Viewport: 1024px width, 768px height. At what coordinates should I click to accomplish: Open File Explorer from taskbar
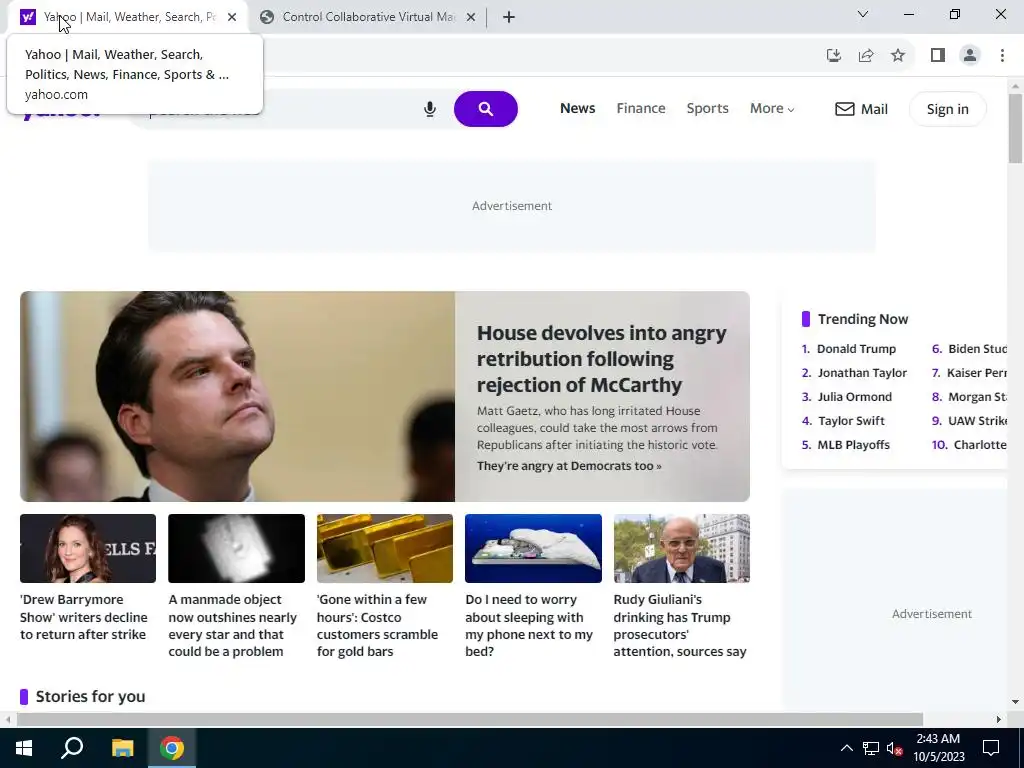[122, 748]
